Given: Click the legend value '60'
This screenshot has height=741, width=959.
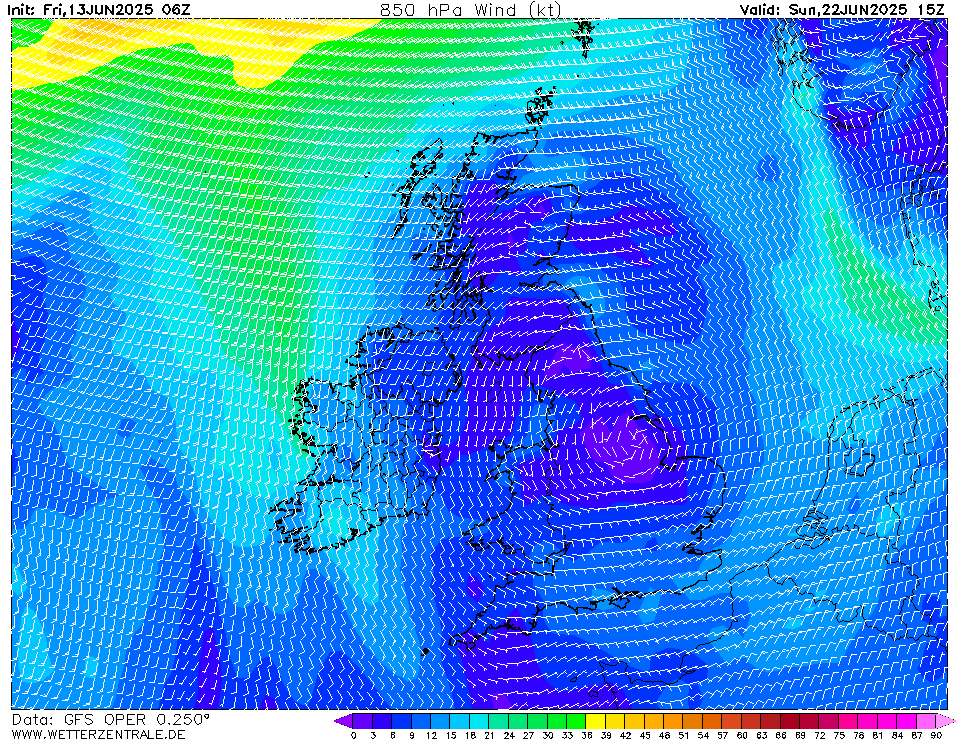Looking at the screenshot, I should tap(742, 735).
